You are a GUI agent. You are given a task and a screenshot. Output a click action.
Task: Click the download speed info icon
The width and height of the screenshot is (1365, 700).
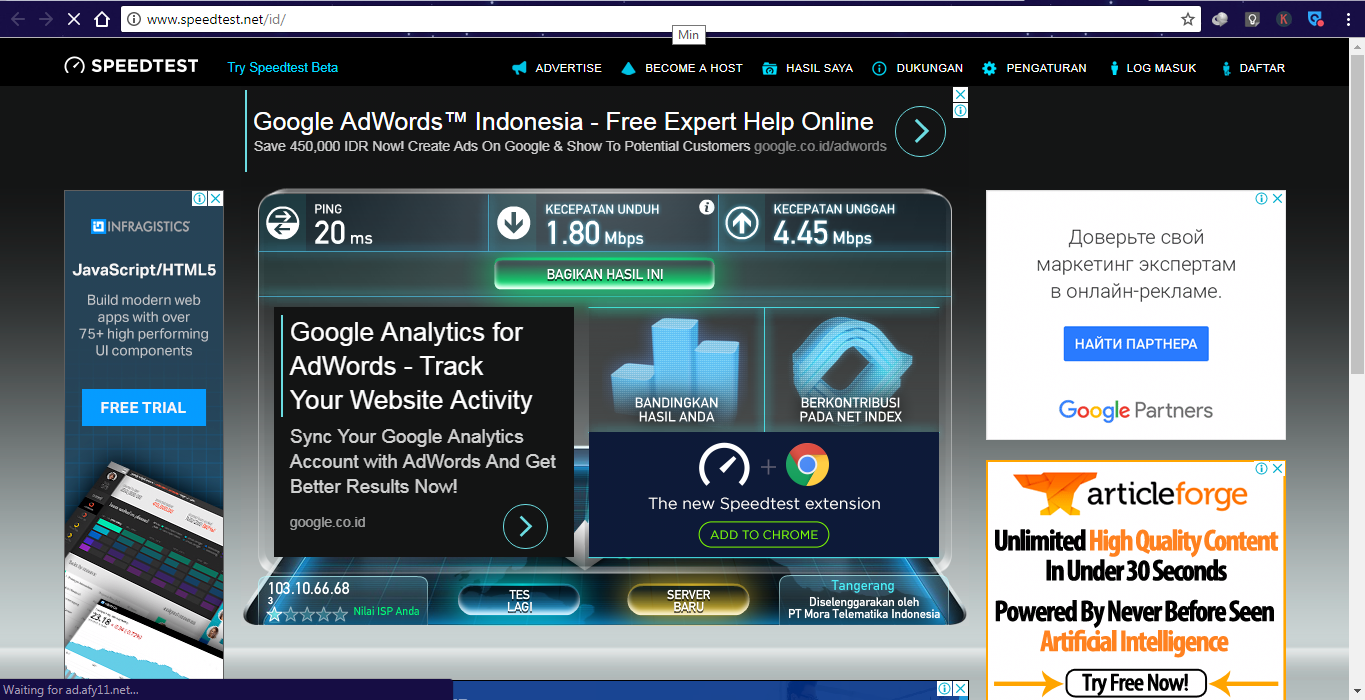coord(707,207)
